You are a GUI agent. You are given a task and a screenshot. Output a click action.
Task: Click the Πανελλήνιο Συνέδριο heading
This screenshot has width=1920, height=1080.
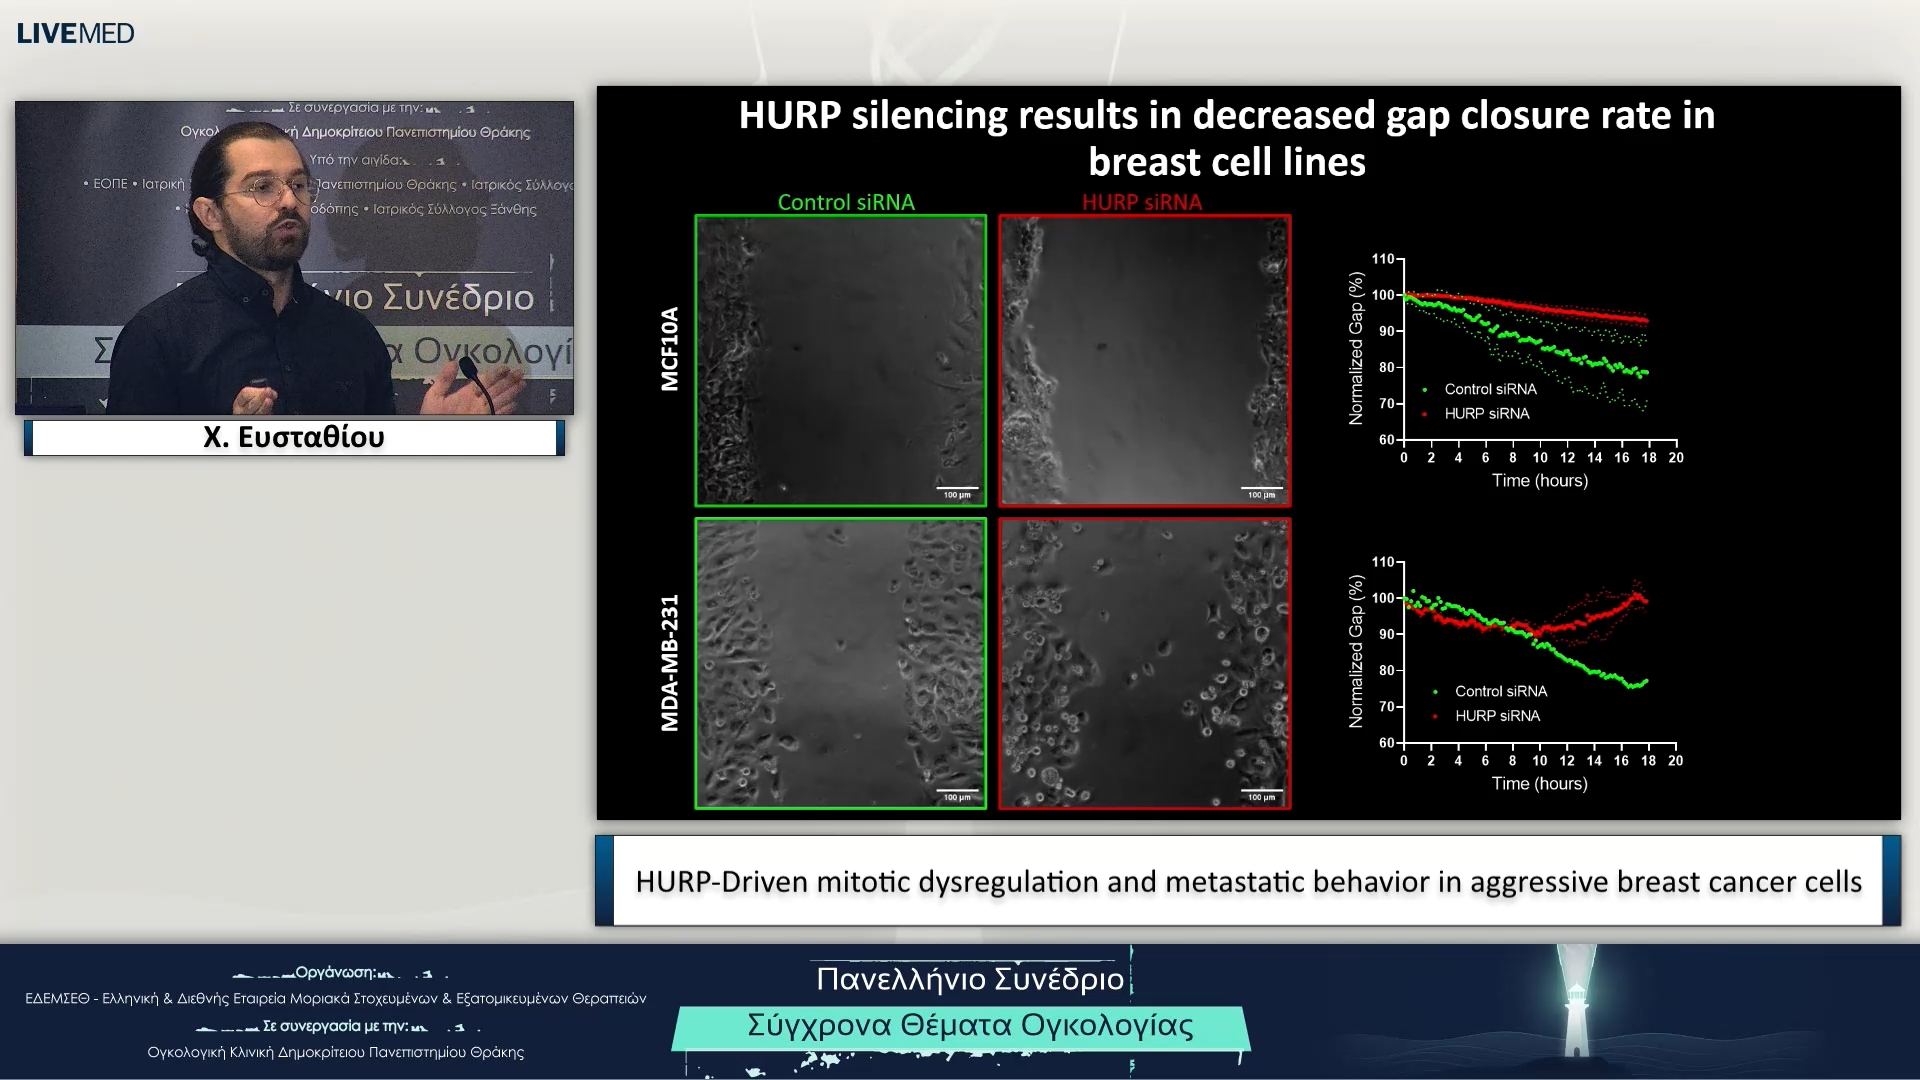pos(969,978)
